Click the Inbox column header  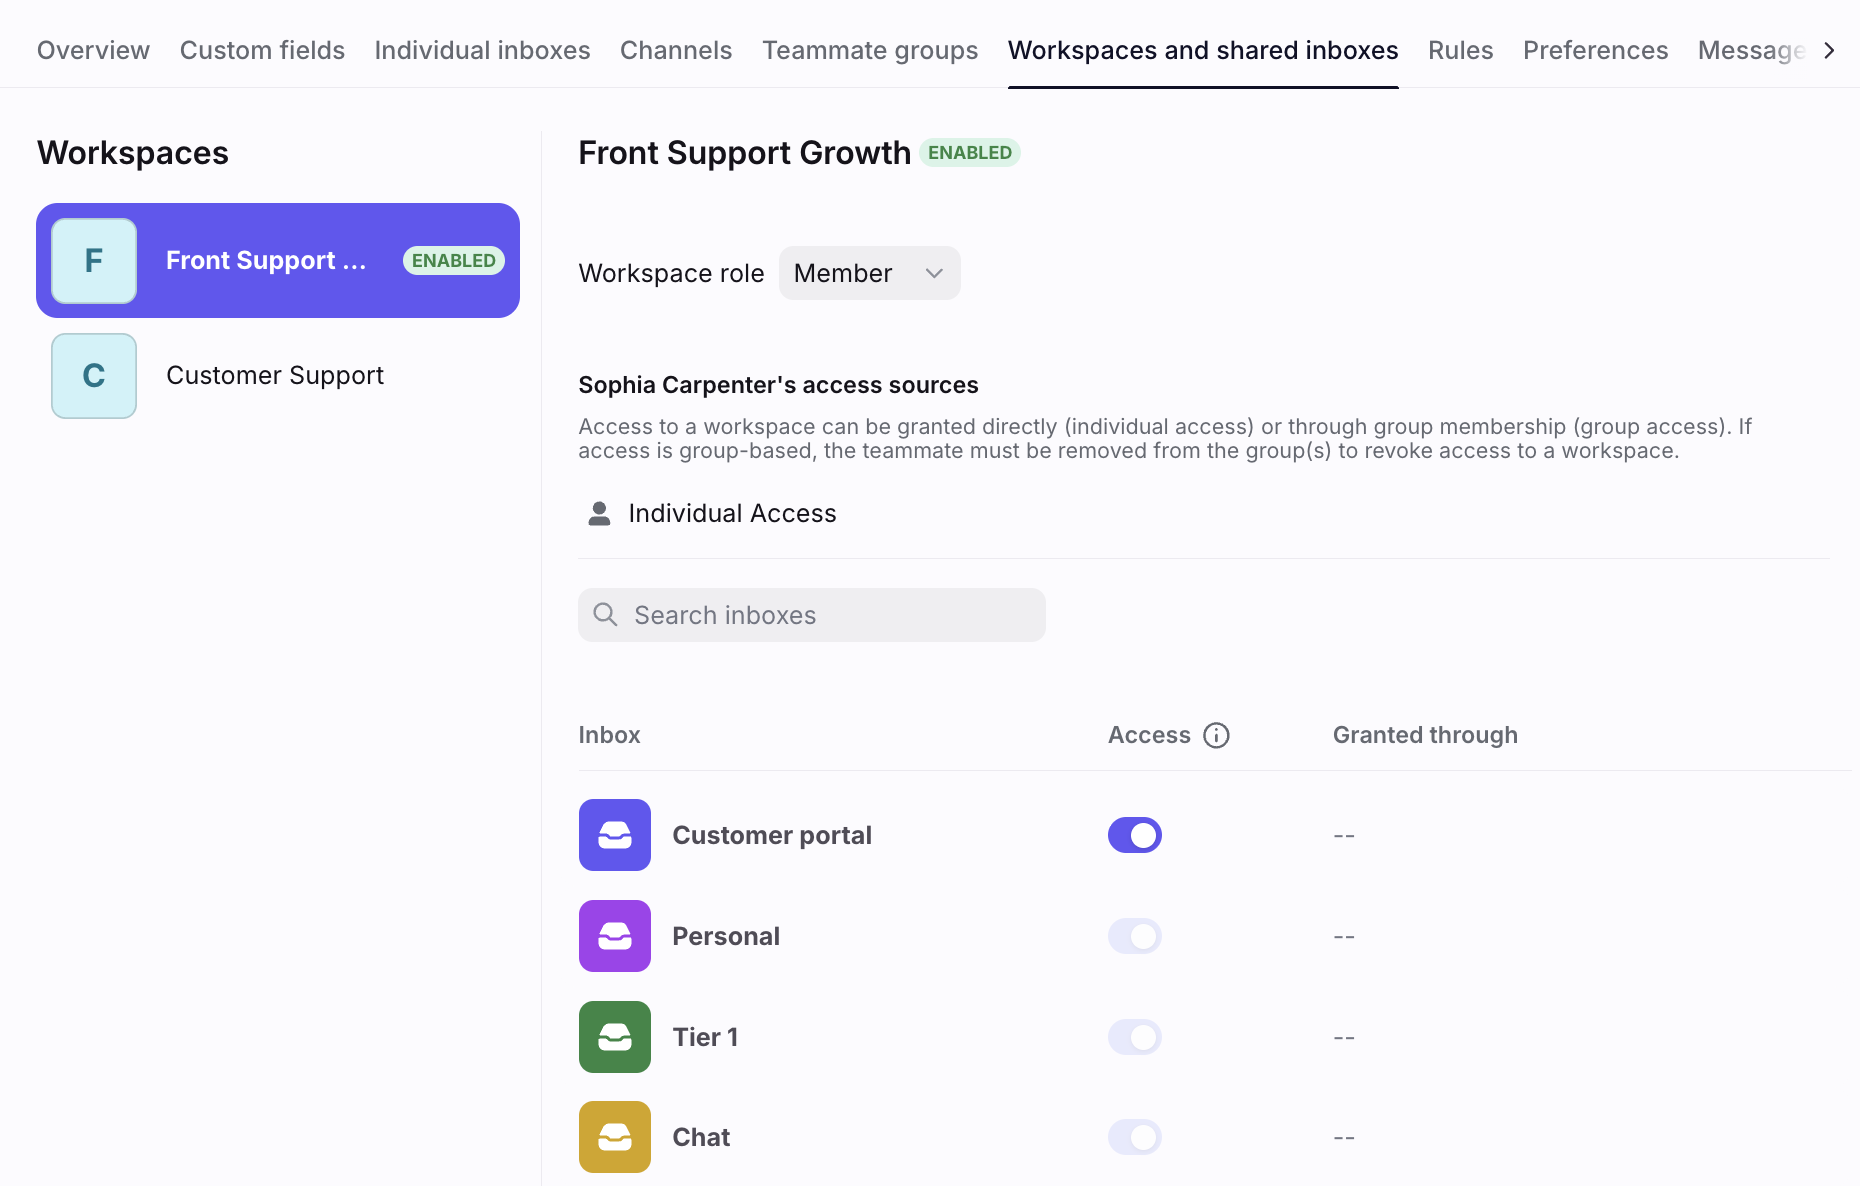click(609, 735)
